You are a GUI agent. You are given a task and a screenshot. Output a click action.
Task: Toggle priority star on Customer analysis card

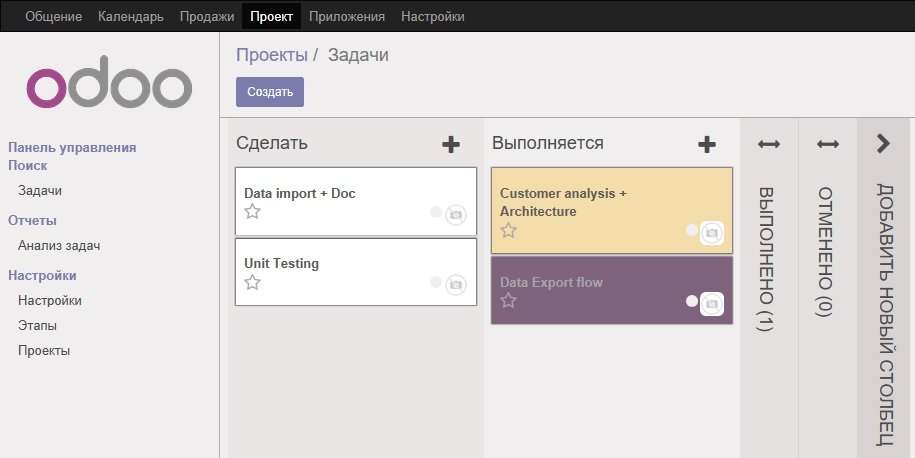click(x=508, y=230)
